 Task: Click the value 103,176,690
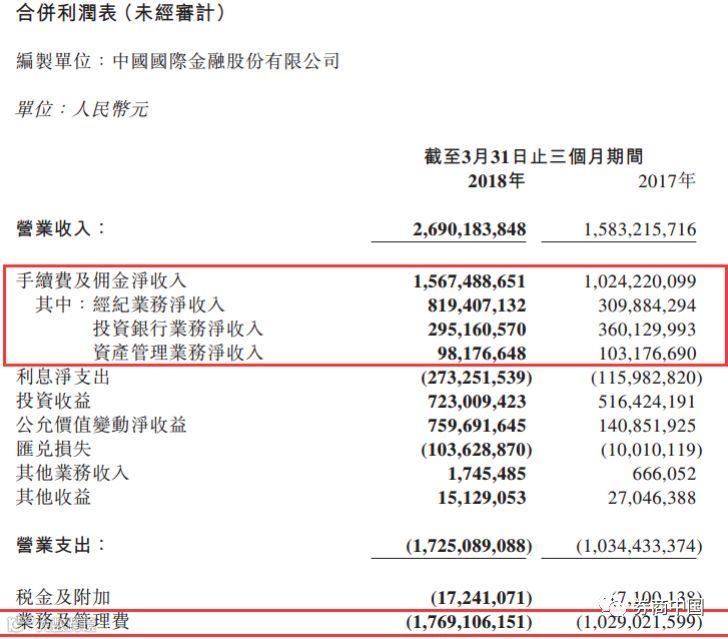647,354
